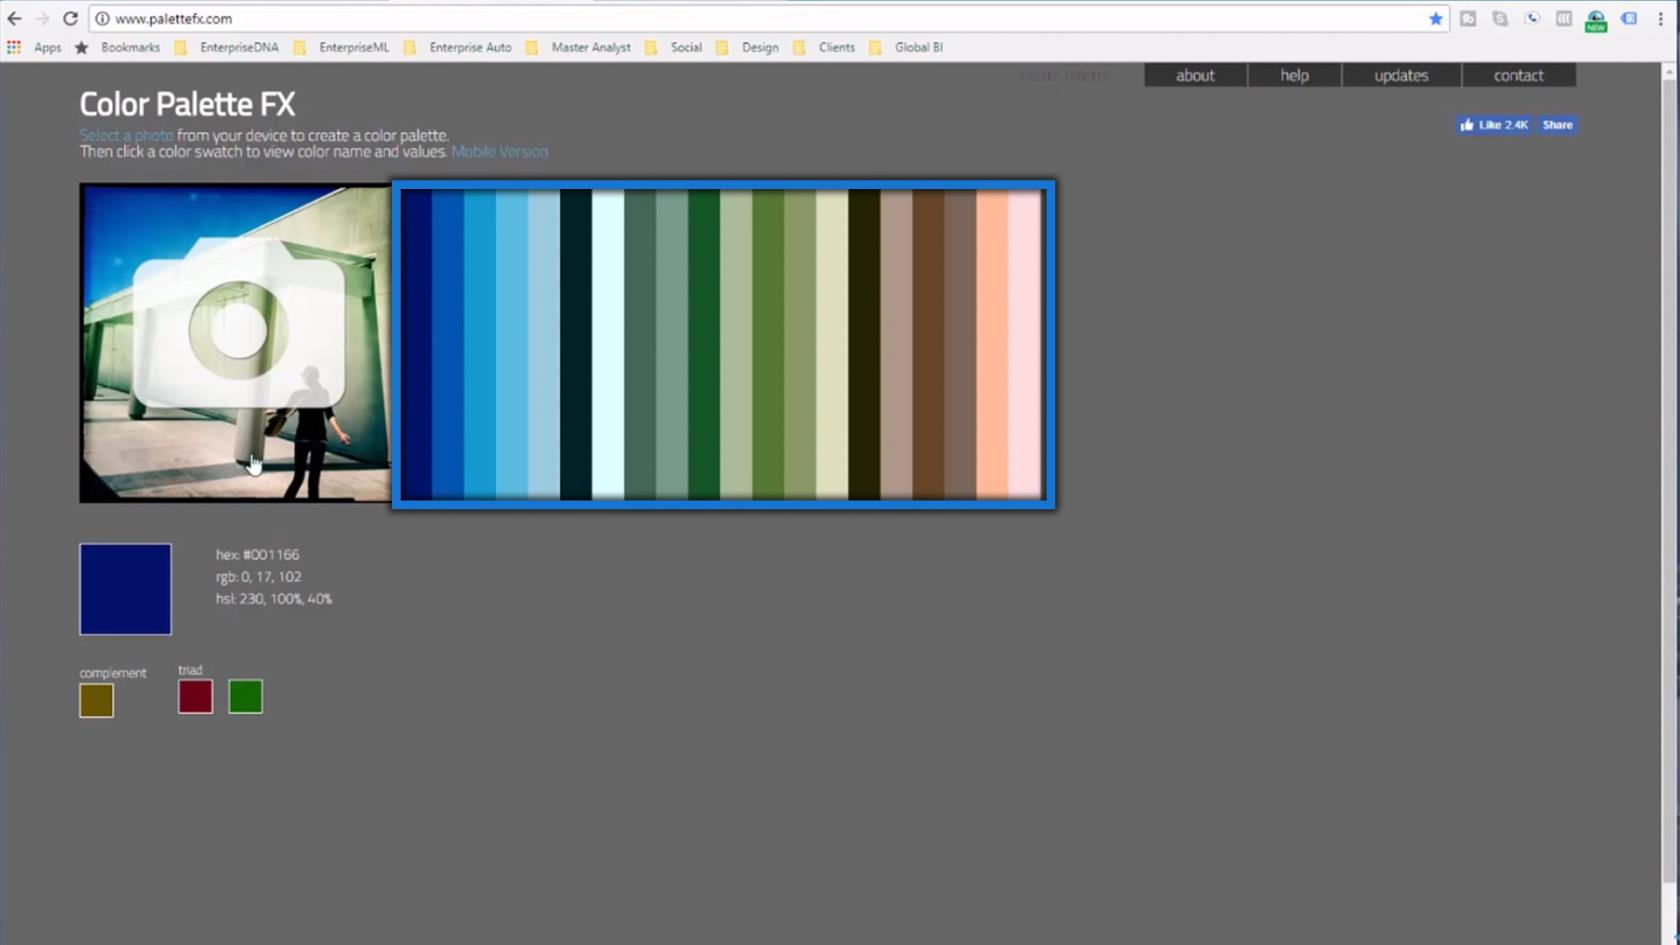Click the olive complement swatch
Screen dimensions: 1680x945
coord(96,700)
